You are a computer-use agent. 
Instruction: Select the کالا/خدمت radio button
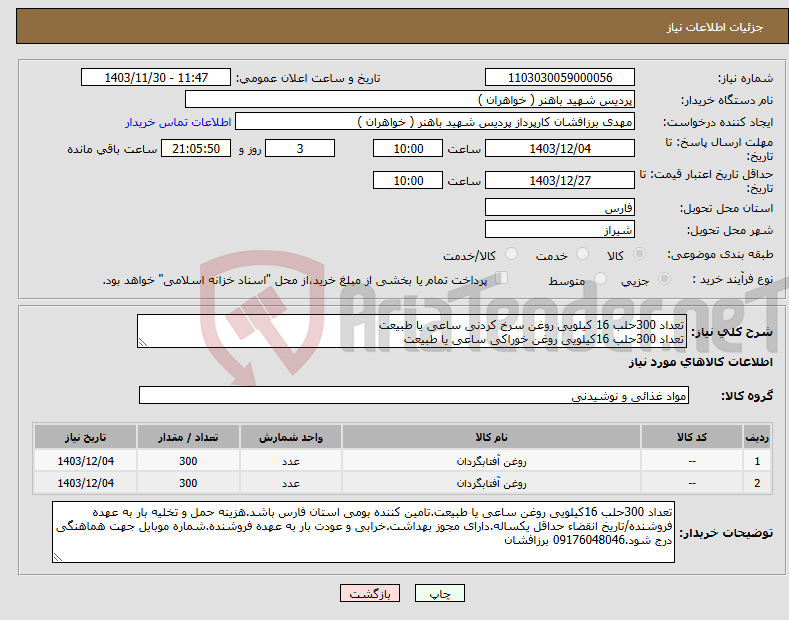coord(511,254)
